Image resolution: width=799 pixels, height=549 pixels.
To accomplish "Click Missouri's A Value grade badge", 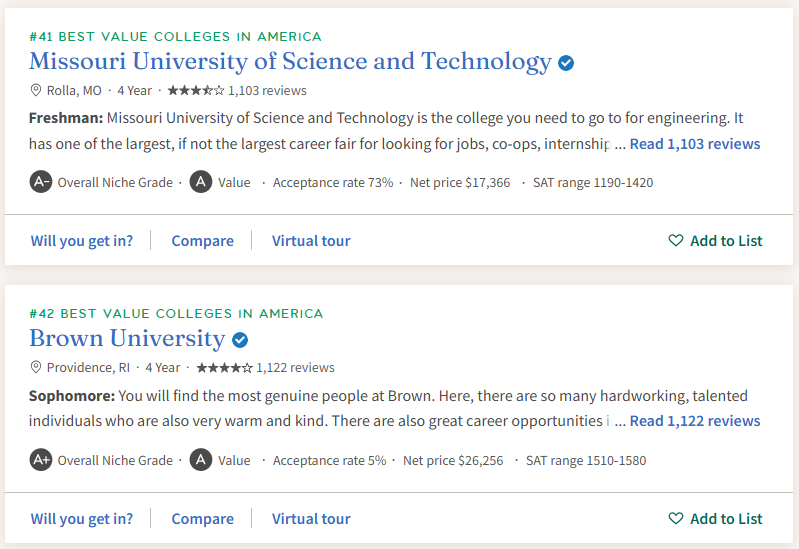I will (201, 183).
